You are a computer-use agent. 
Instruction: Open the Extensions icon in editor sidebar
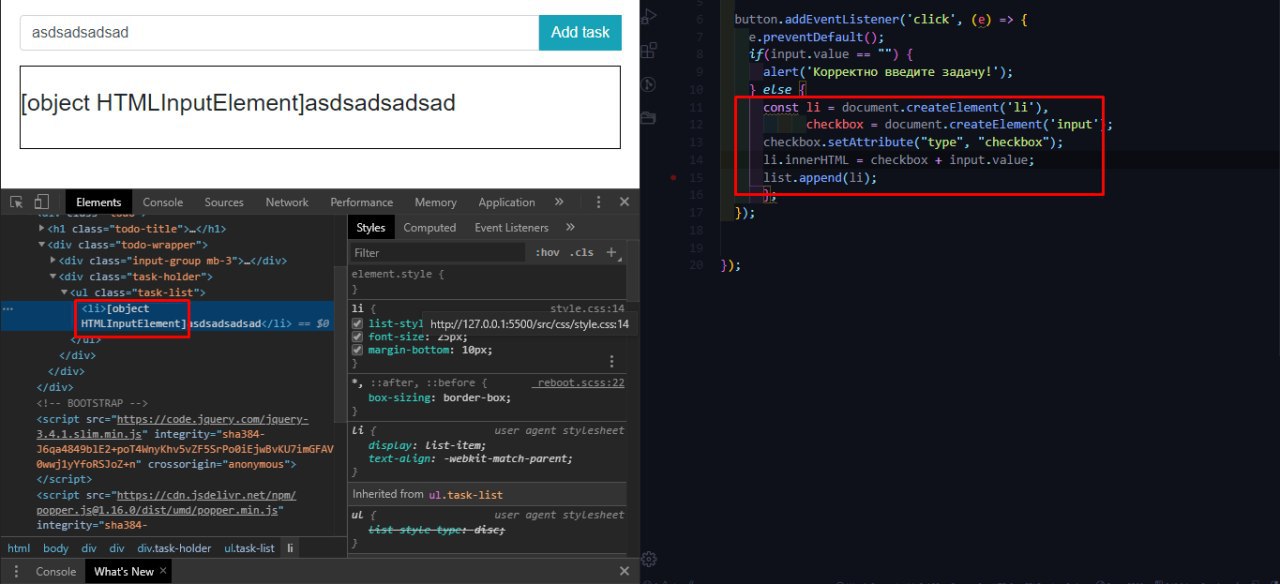point(649,52)
